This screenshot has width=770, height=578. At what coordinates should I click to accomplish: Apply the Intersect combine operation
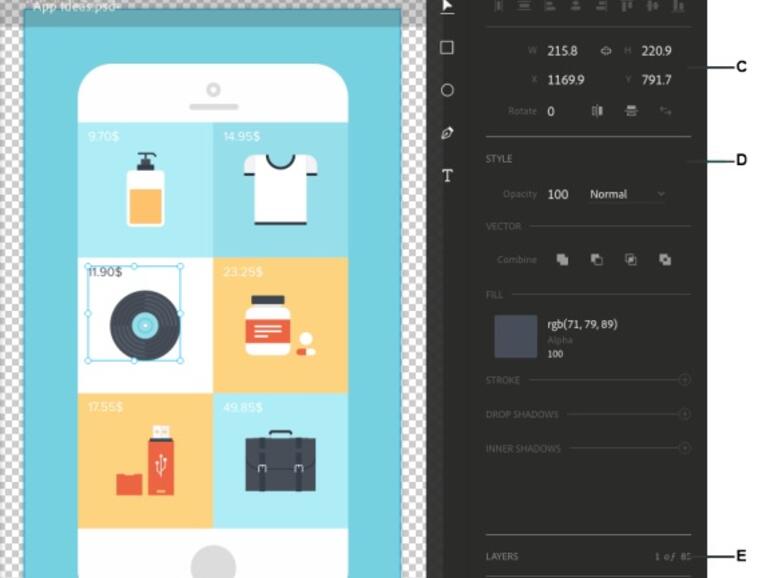(x=631, y=259)
